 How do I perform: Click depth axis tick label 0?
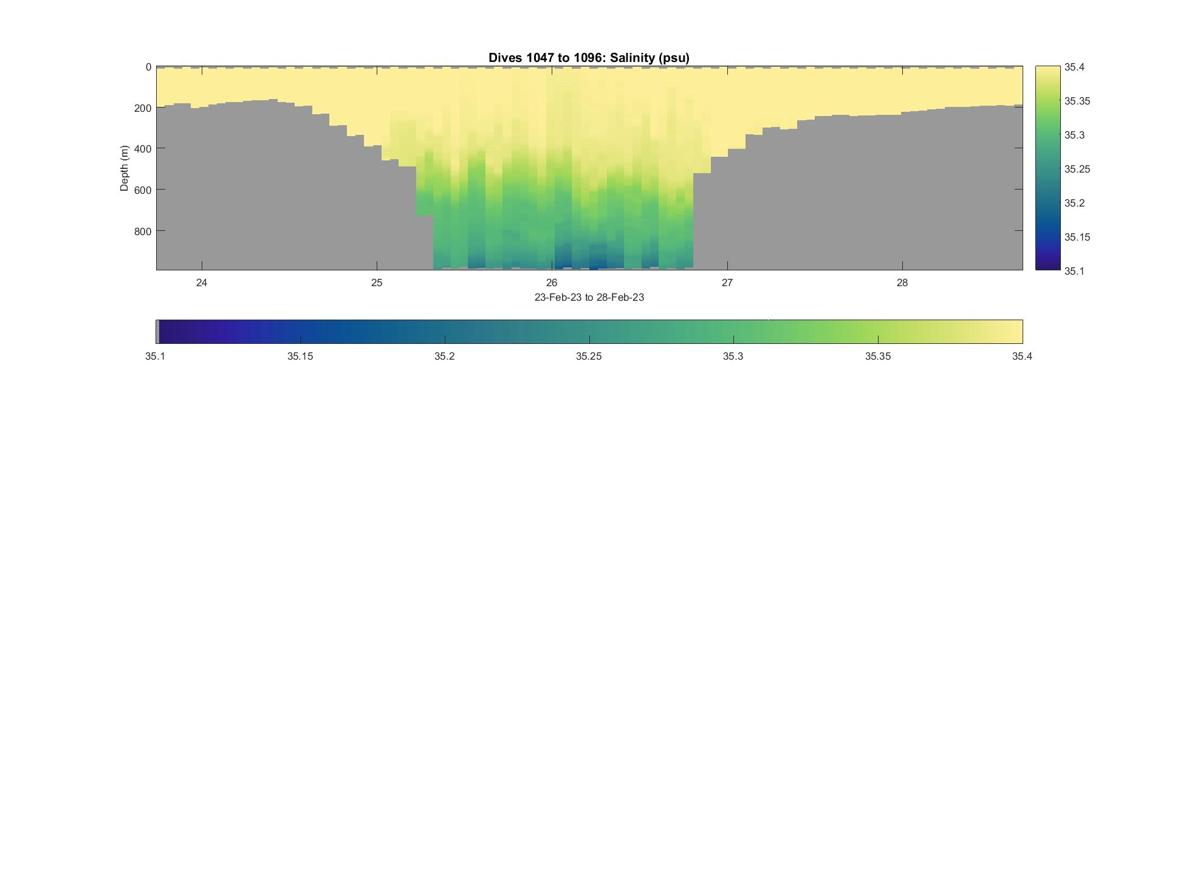point(148,68)
